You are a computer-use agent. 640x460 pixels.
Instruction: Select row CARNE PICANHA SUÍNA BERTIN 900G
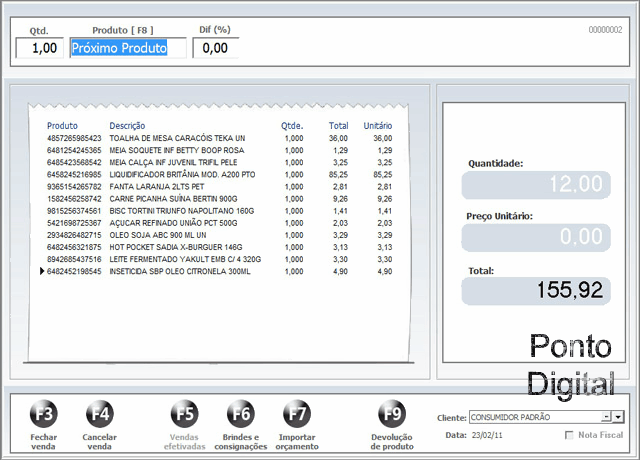220,199
